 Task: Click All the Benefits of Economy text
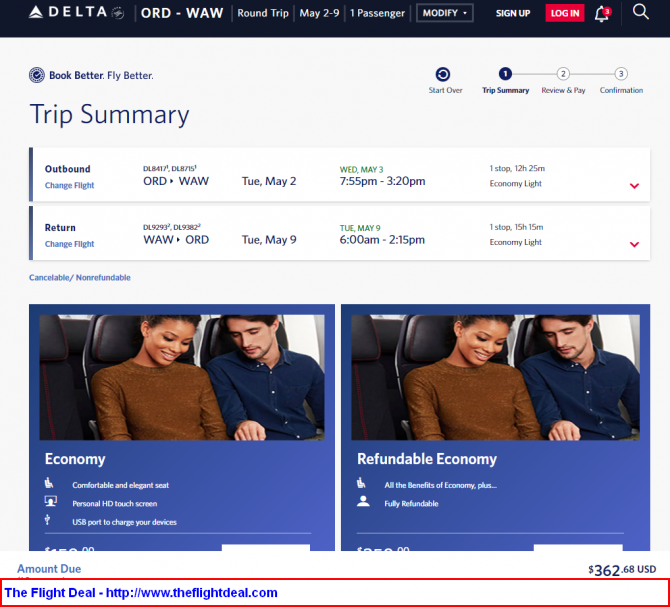441,485
